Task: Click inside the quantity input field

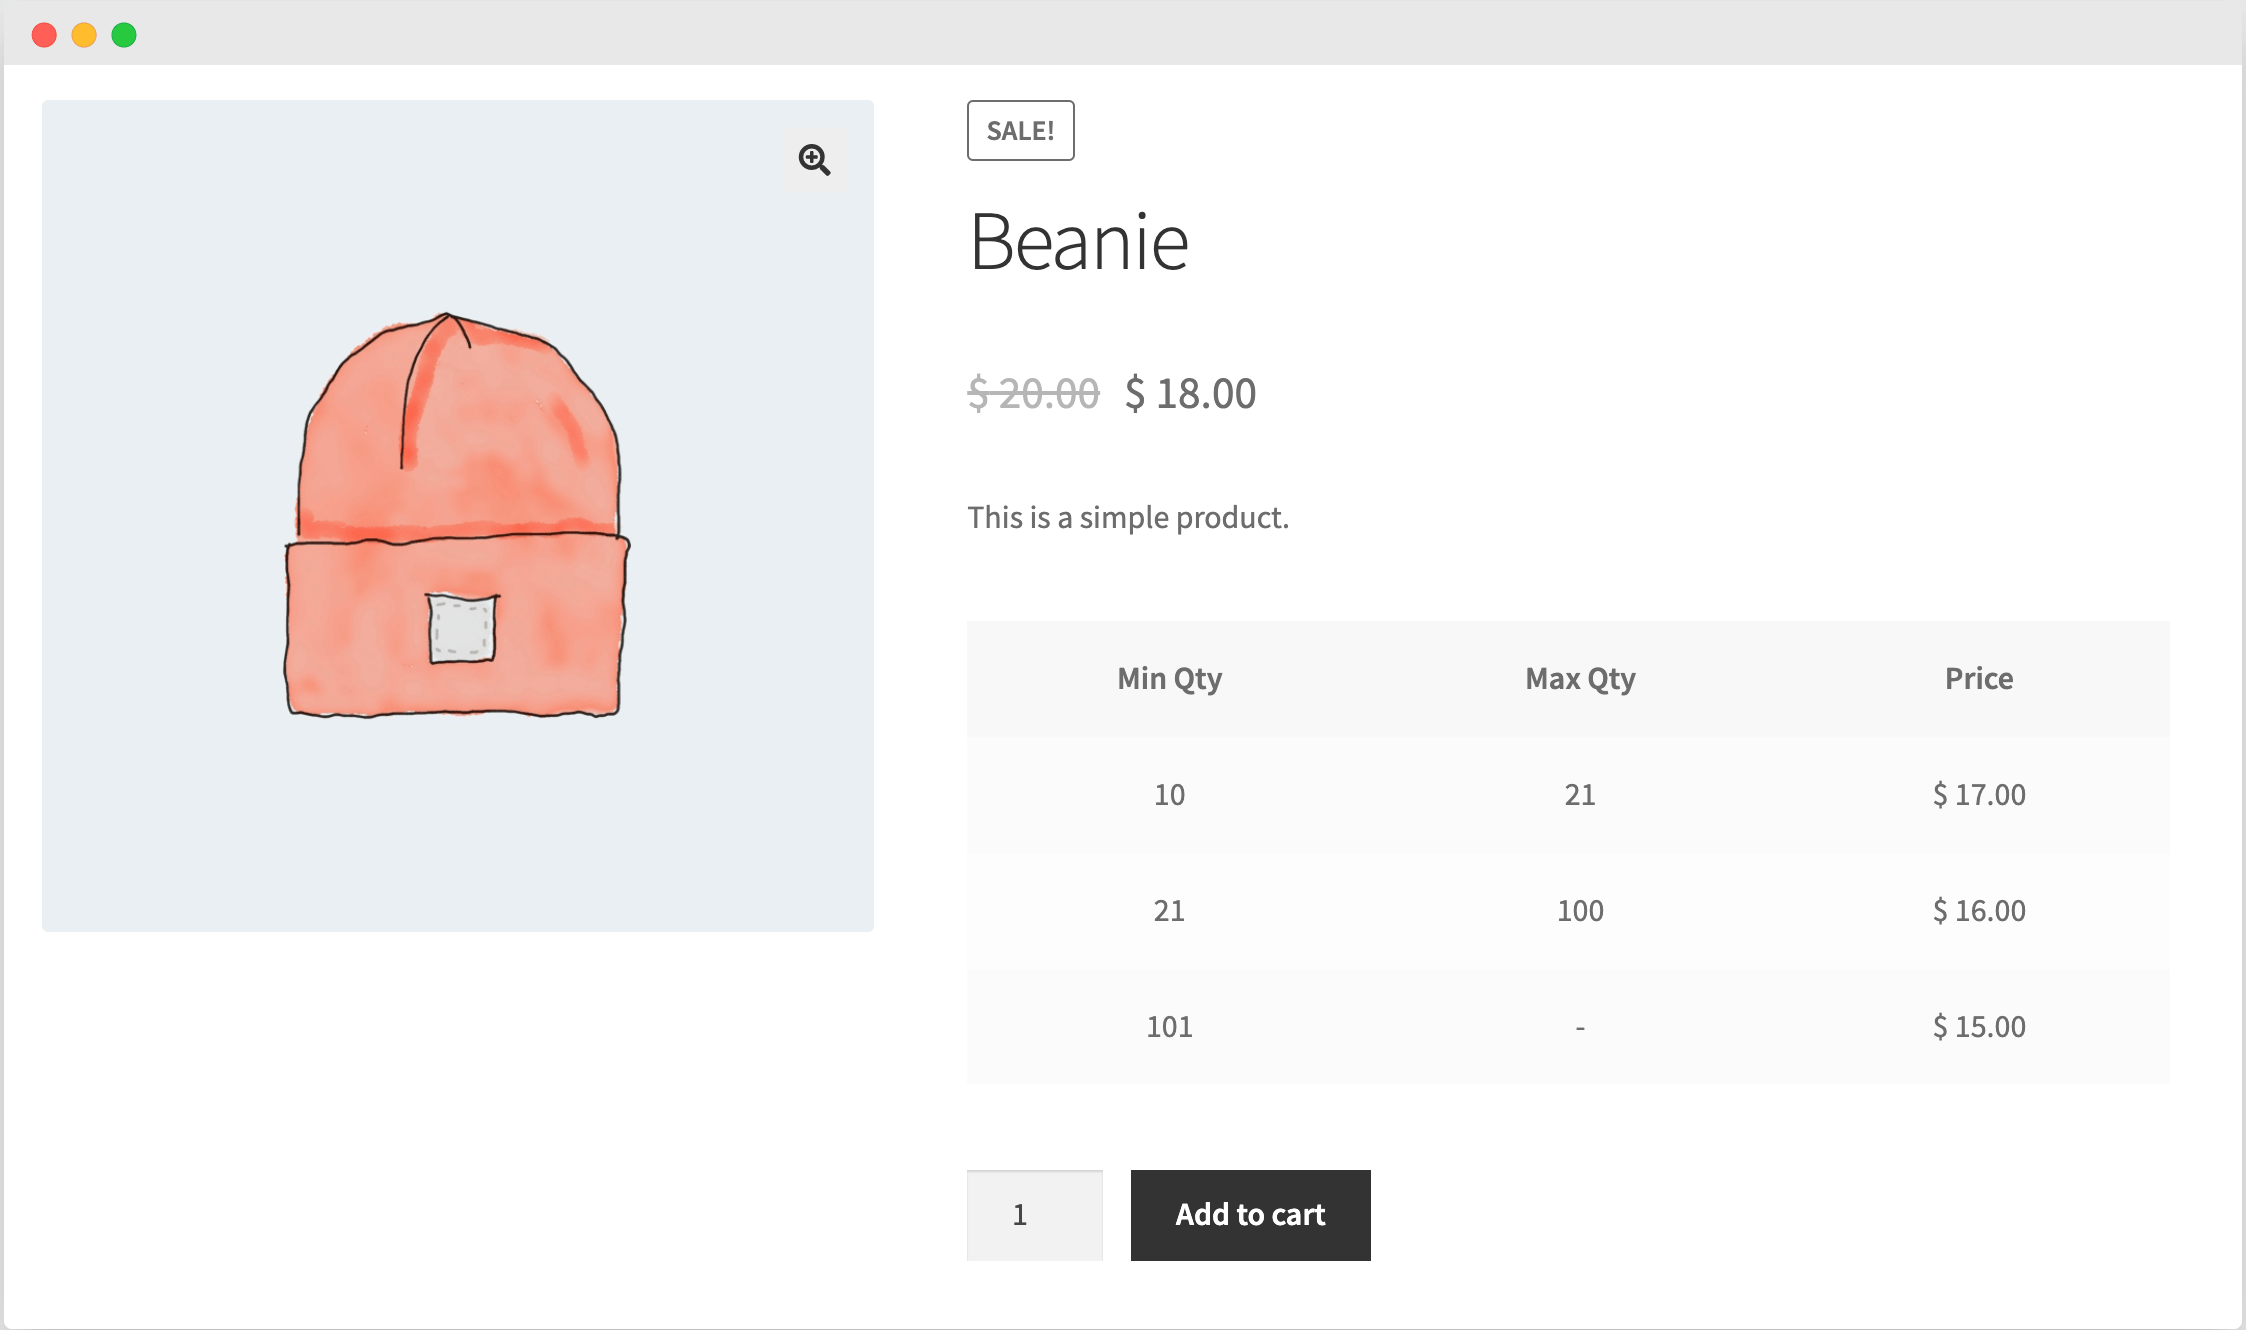Action: point(1034,1215)
